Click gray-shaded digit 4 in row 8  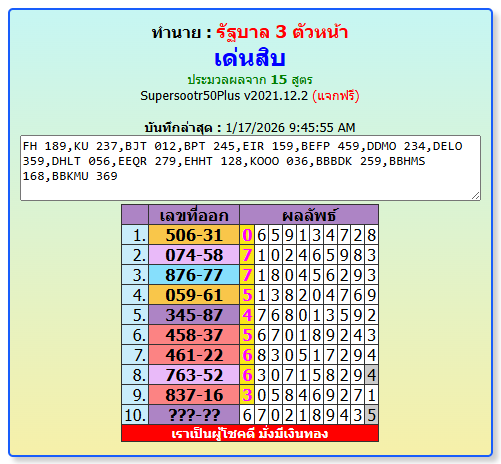coord(371,375)
